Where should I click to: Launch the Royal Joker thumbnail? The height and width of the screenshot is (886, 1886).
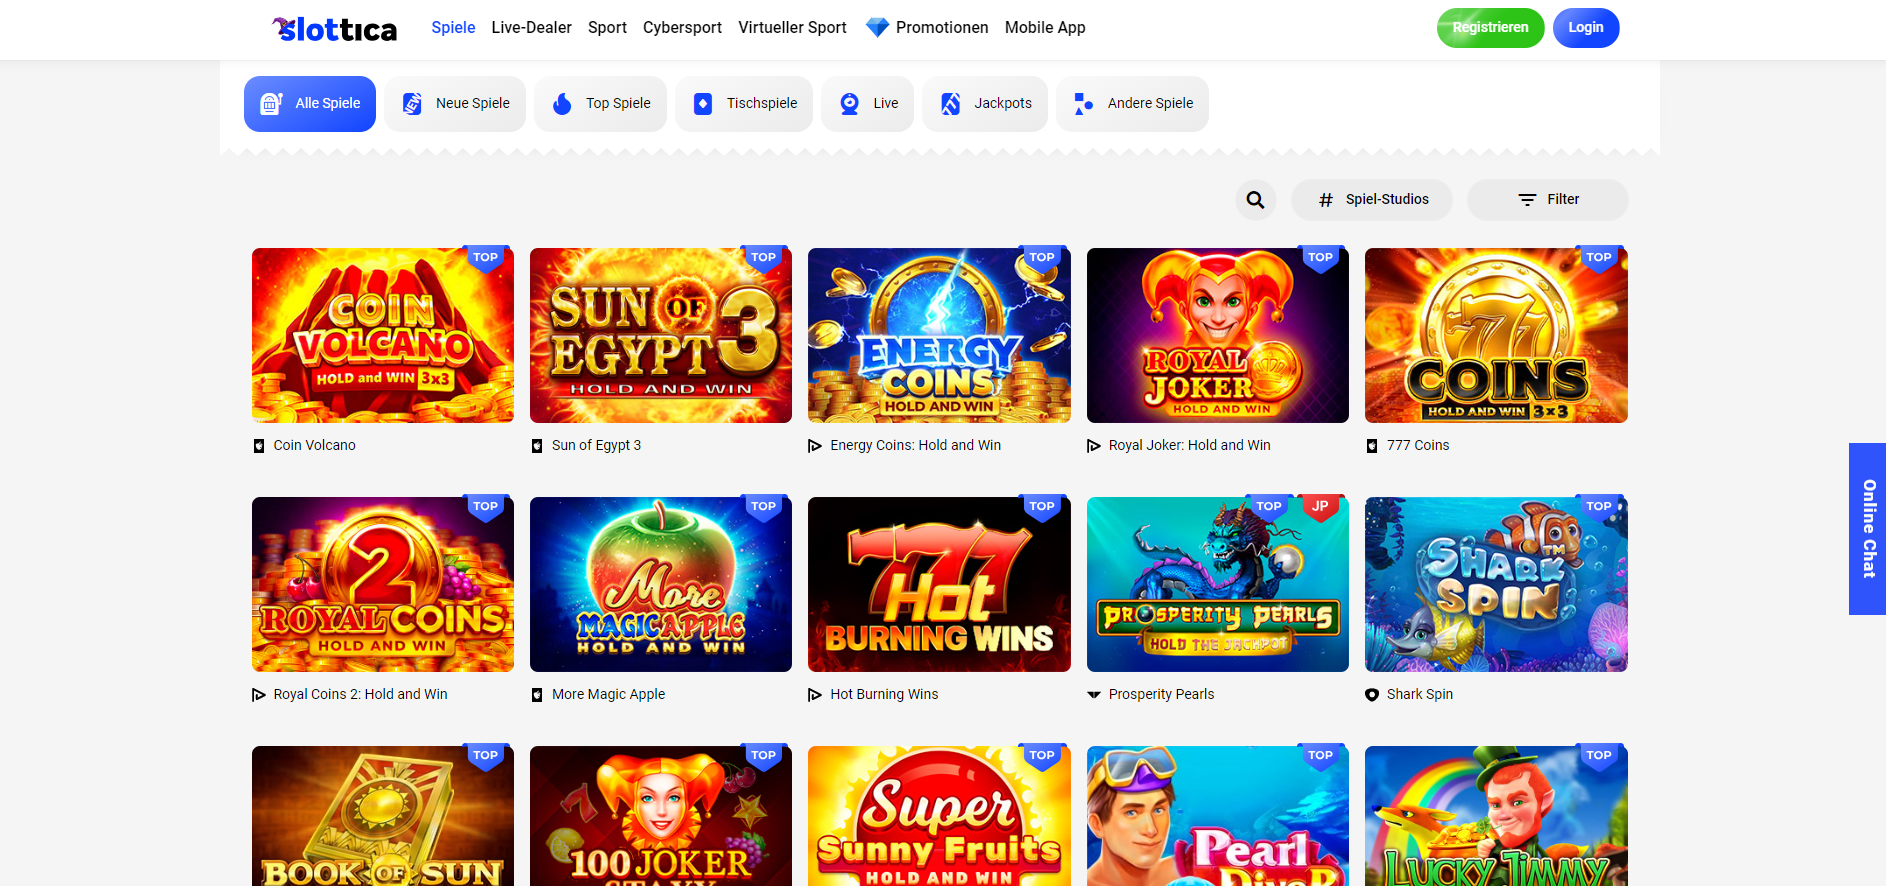click(x=1218, y=336)
